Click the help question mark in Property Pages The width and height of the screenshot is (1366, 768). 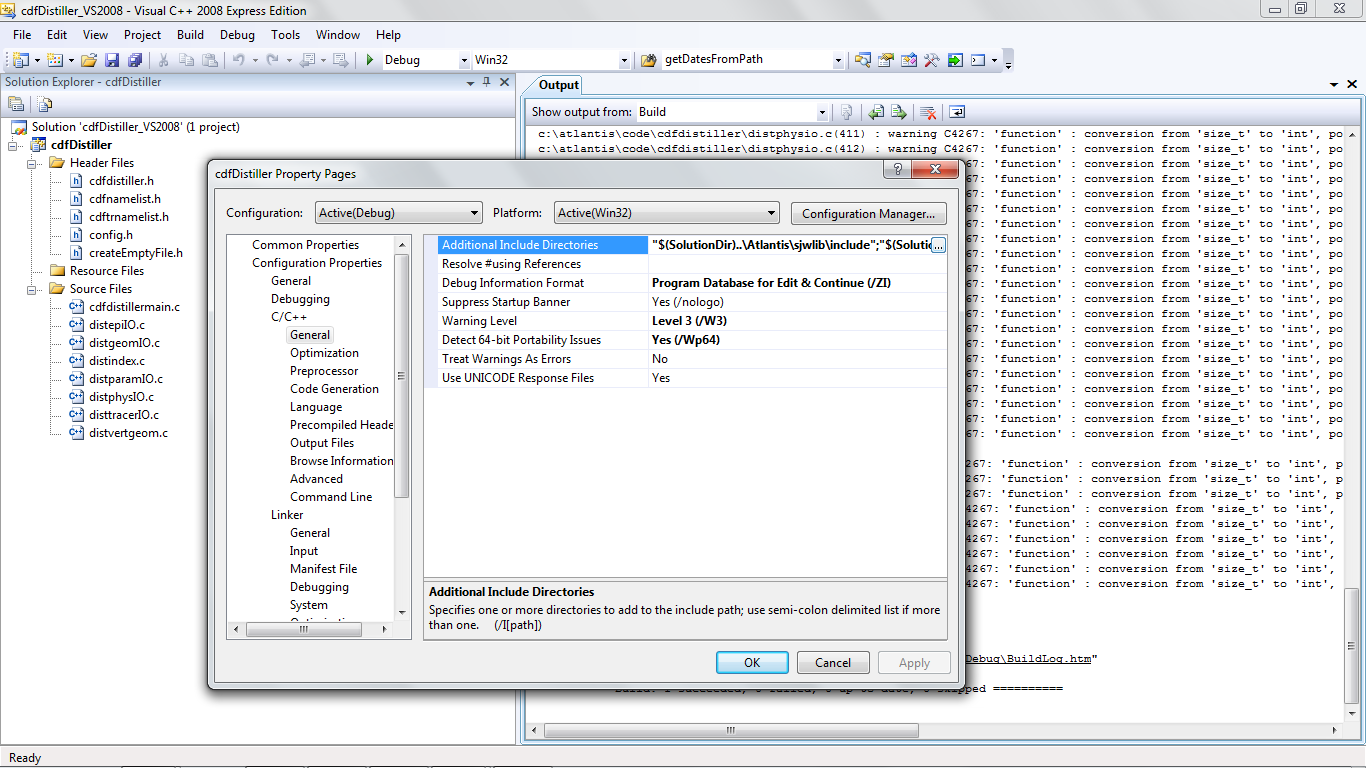[x=898, y=172]
